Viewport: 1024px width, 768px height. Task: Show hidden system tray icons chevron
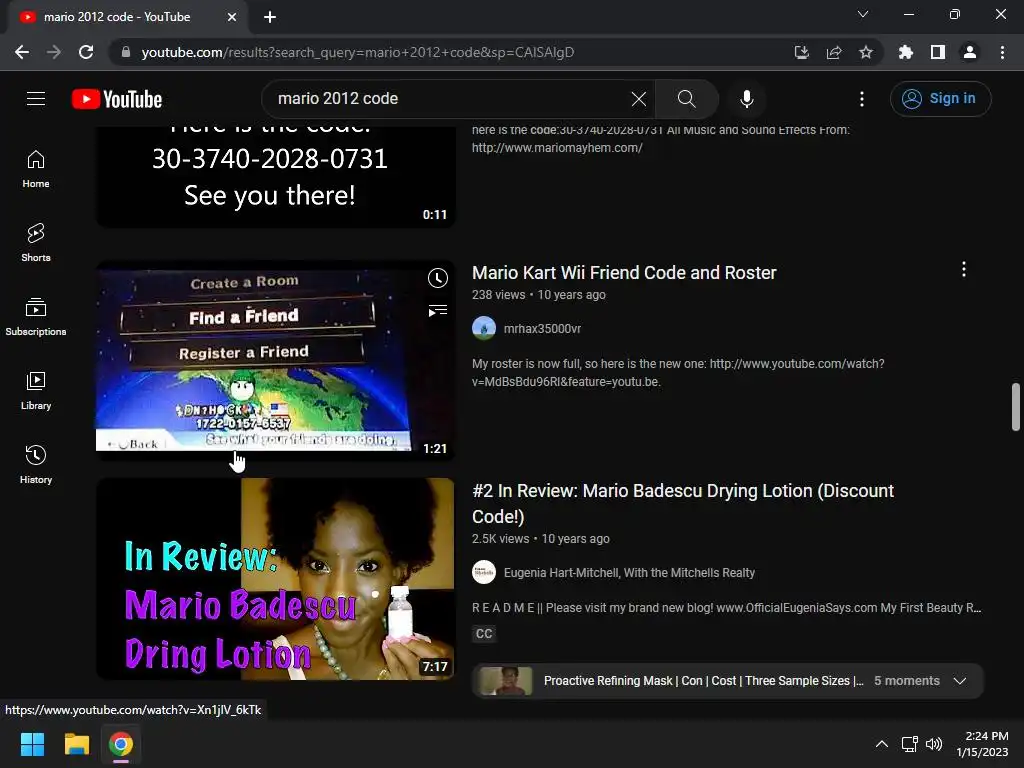(882, 744)
